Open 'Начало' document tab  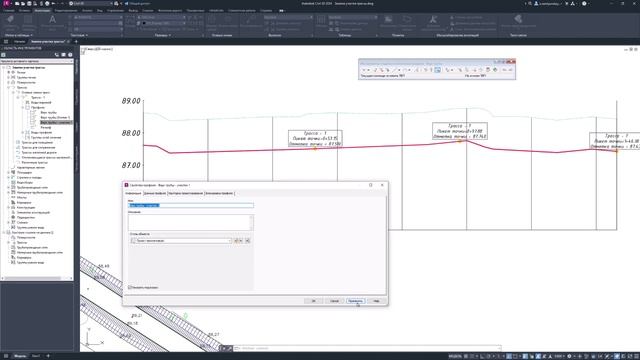coord(19,42)
